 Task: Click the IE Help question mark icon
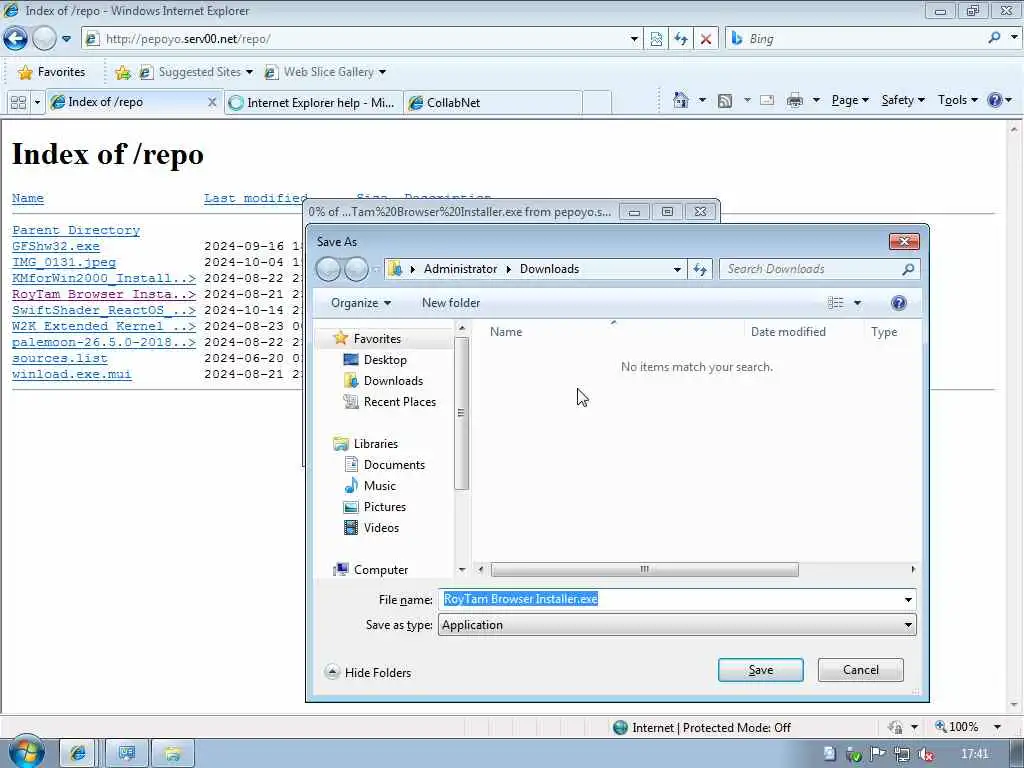(x=995, y=100)
